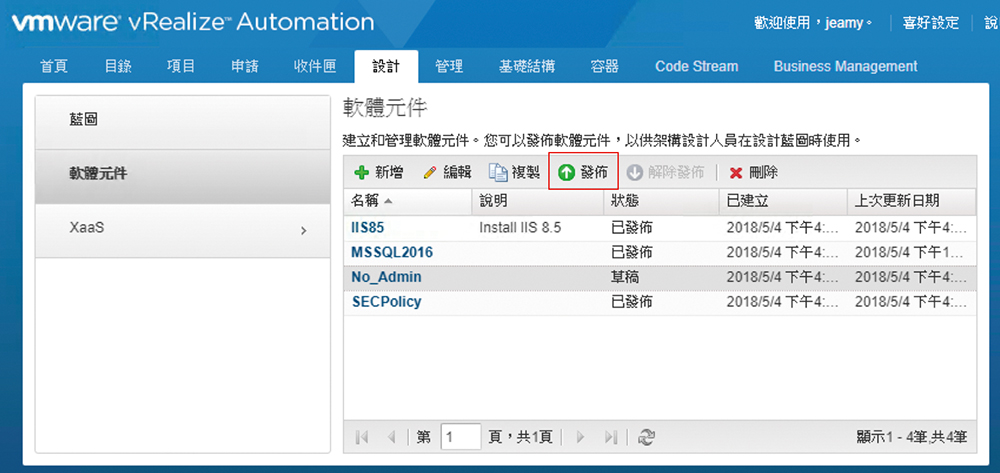Click the grey 解除發佈 down-arrow icon
1000x473 pixels.
click(x=635, y=173)
